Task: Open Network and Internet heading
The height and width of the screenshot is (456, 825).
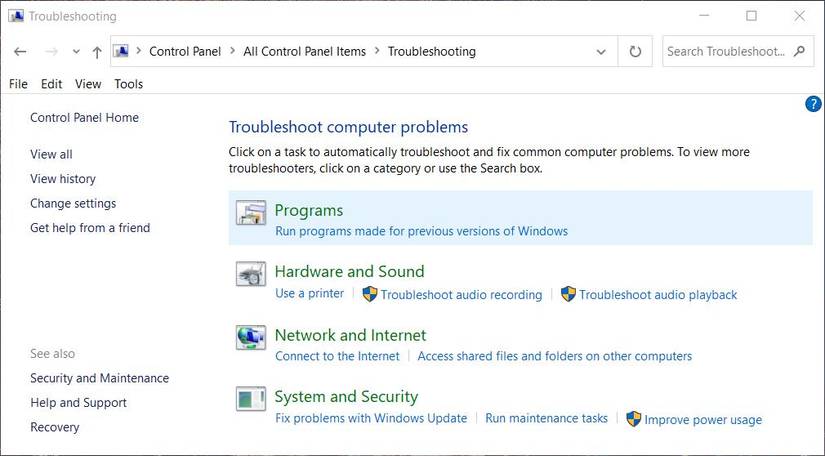Action: (x=350, y=335)
